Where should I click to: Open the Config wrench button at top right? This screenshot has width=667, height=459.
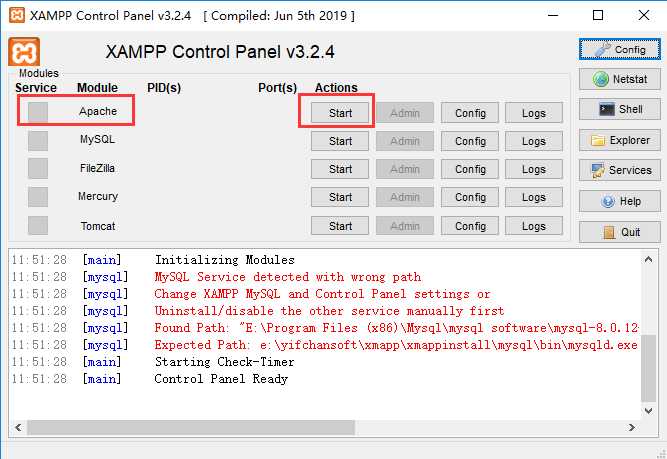click(x=620, y=50)
